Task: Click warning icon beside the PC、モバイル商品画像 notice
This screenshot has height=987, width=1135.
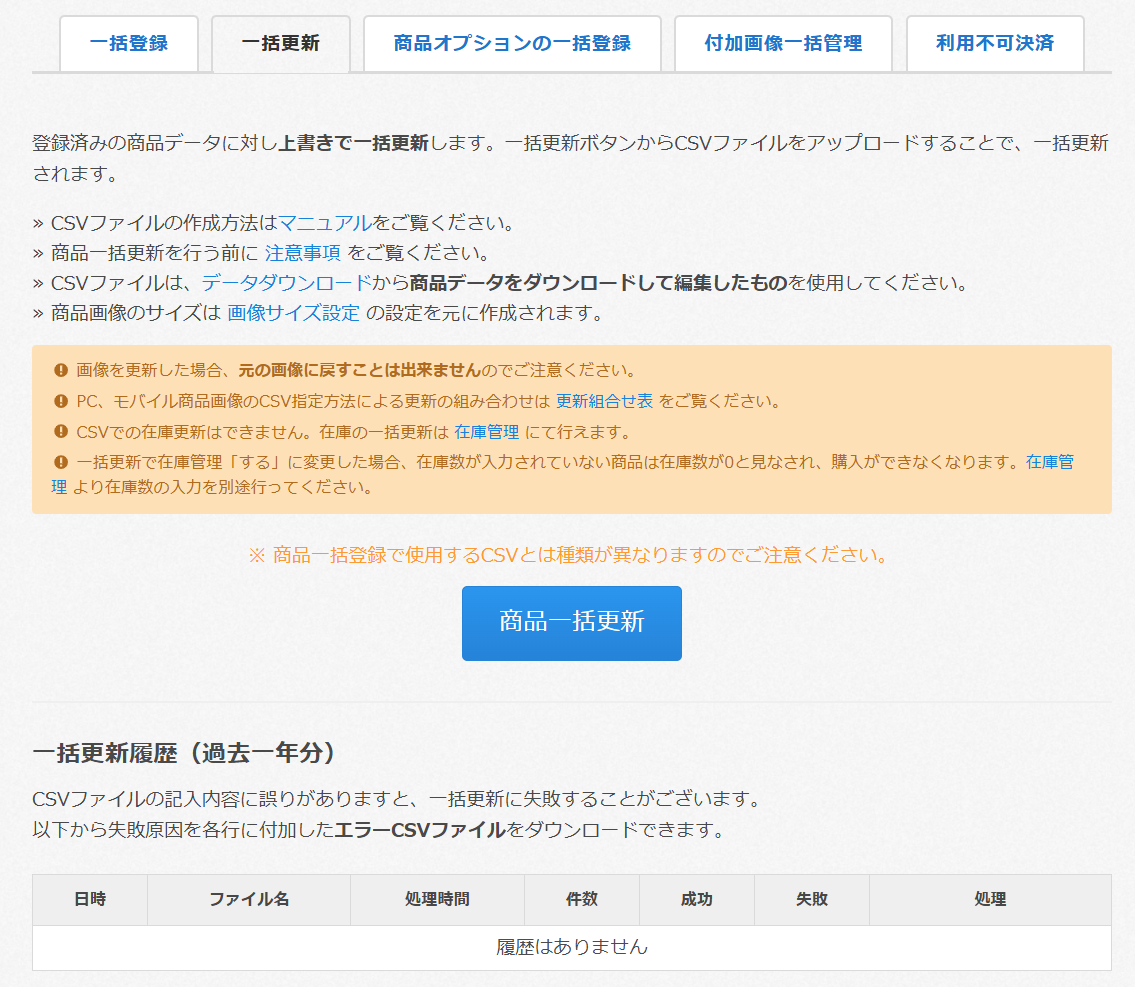Action: pyautogui.click(x=60, y=401)
